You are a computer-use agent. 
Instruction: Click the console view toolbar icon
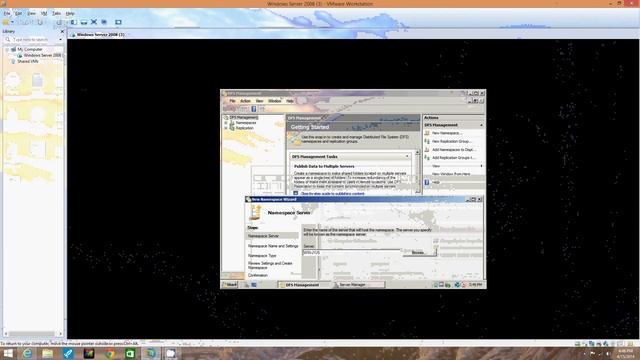click(x=118, y=22)
